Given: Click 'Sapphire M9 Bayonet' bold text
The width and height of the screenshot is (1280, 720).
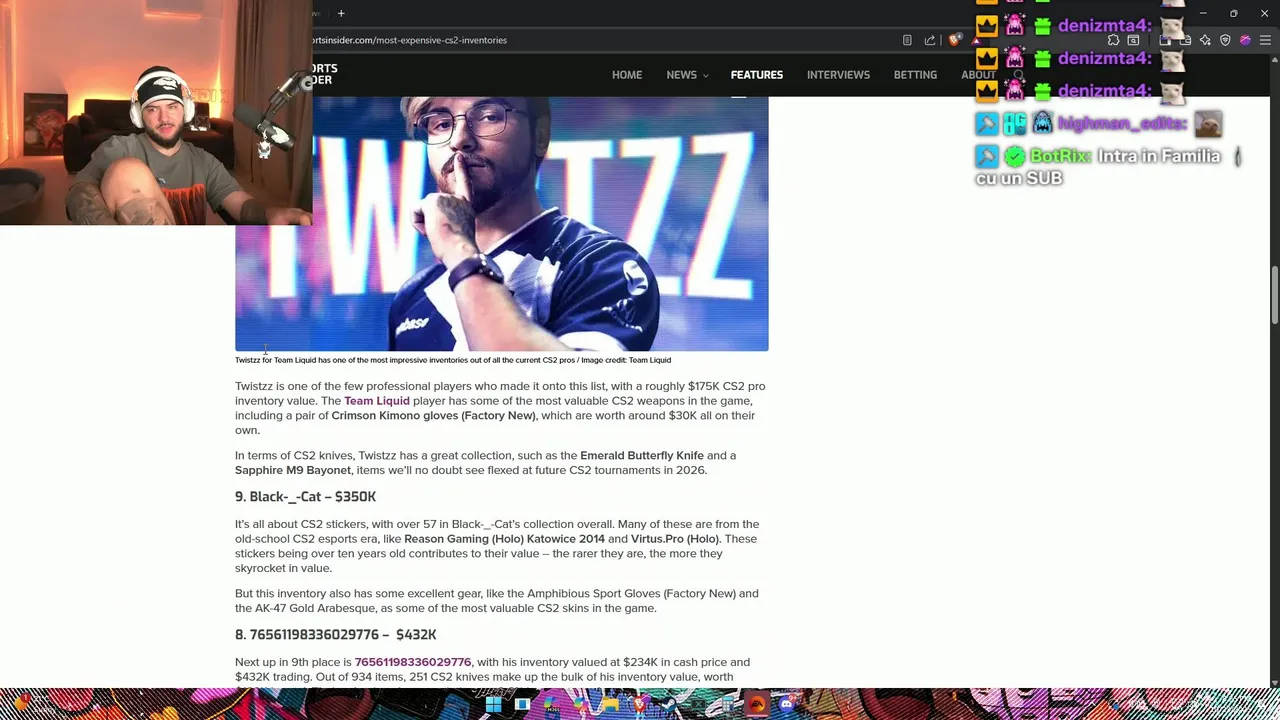Looking at the screenshot, I should 293,470.
